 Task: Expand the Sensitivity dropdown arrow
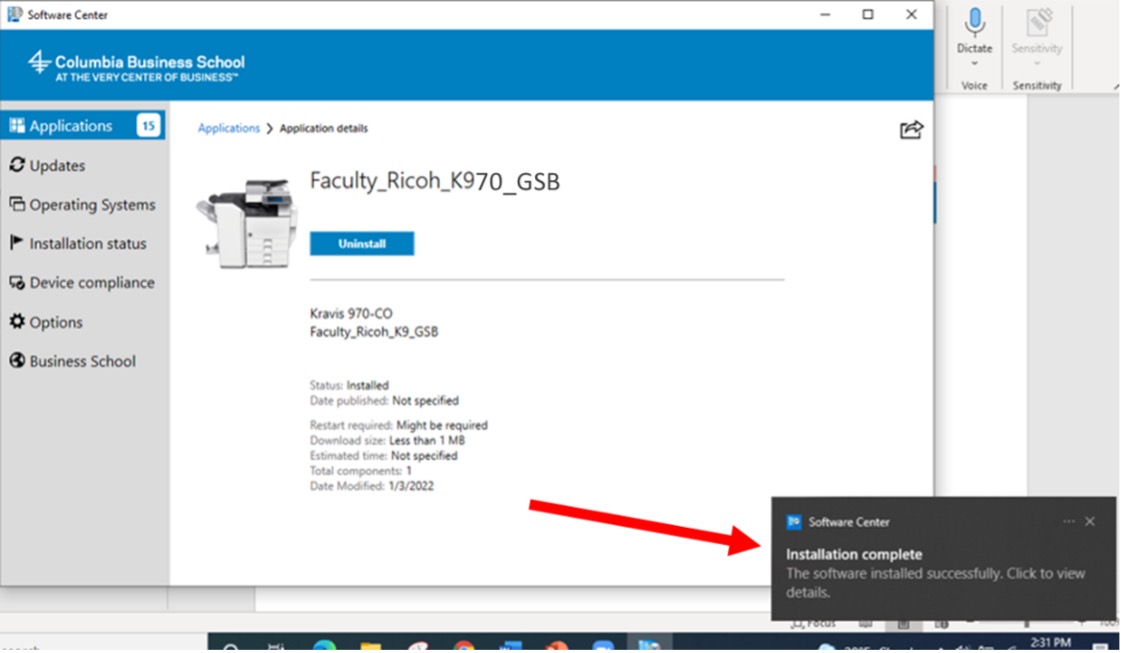point(1037,64)
